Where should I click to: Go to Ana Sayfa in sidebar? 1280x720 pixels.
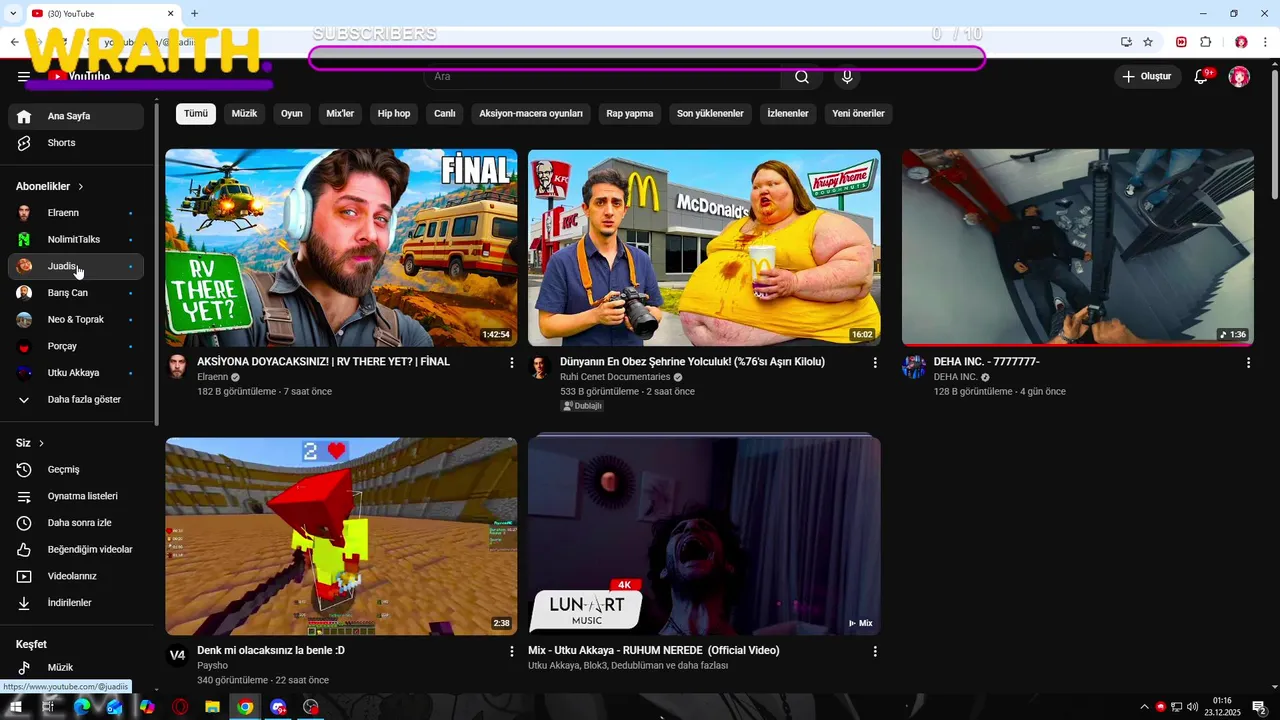pos(76,116)
